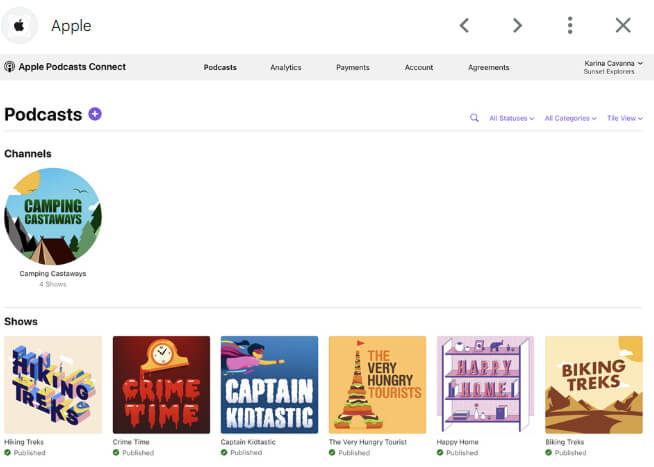654x467 pixels.
Task: Switch to the Podcasts tab
Action: [x=220, y=67]
